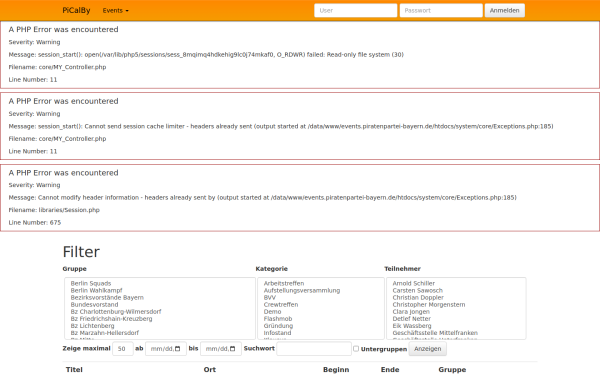Select Bz Friedrichshain-Kreuzberg group
The height and width of the screenshot is (375, 600).
(111, 319)
